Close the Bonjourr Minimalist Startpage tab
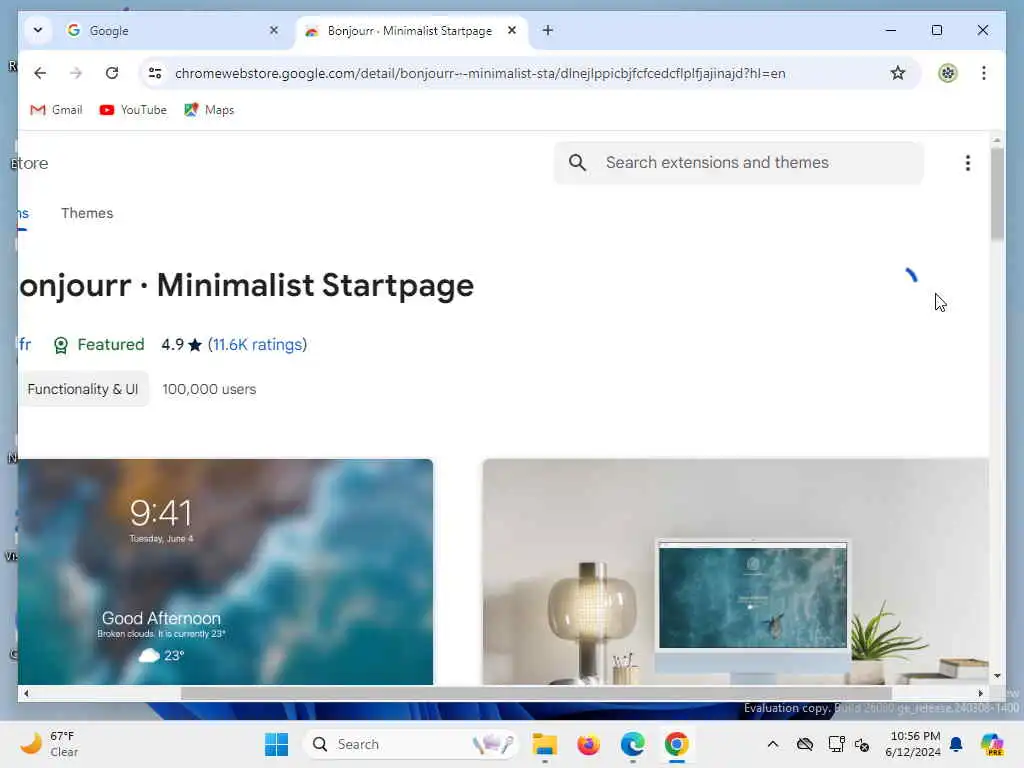 512,30
